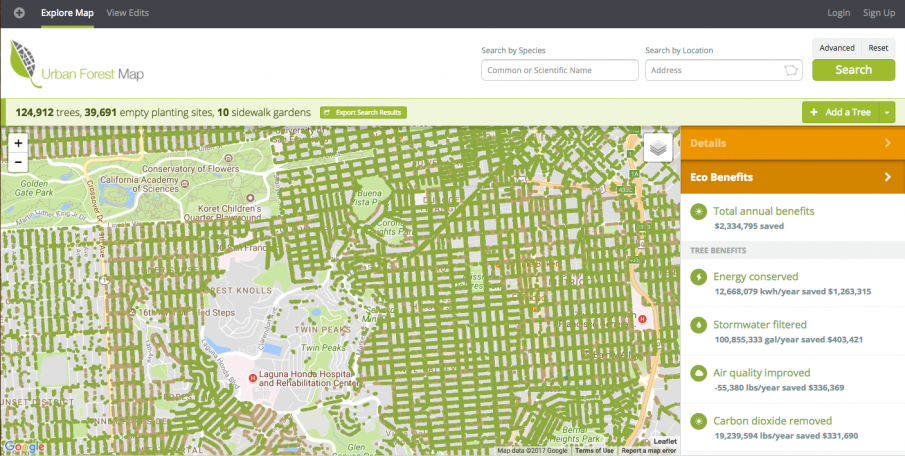
Task: Click the '$2,334,795 saved' value
Action: pos(749,226)
